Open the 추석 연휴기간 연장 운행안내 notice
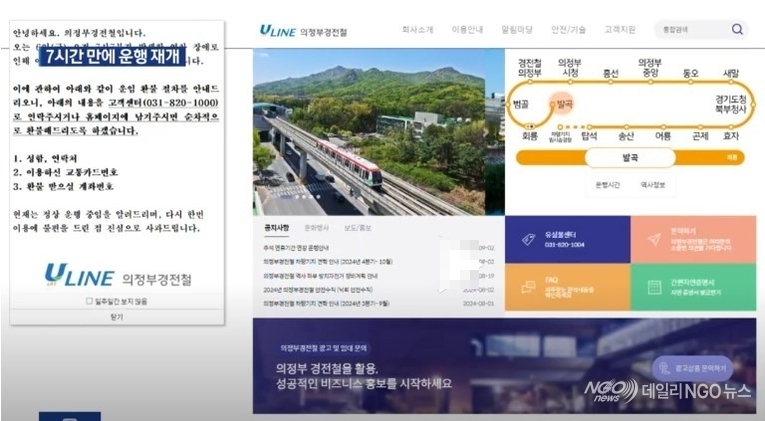The height and width of the screenshot is (421, 765). pyautogui.click(x=296, y=248)
